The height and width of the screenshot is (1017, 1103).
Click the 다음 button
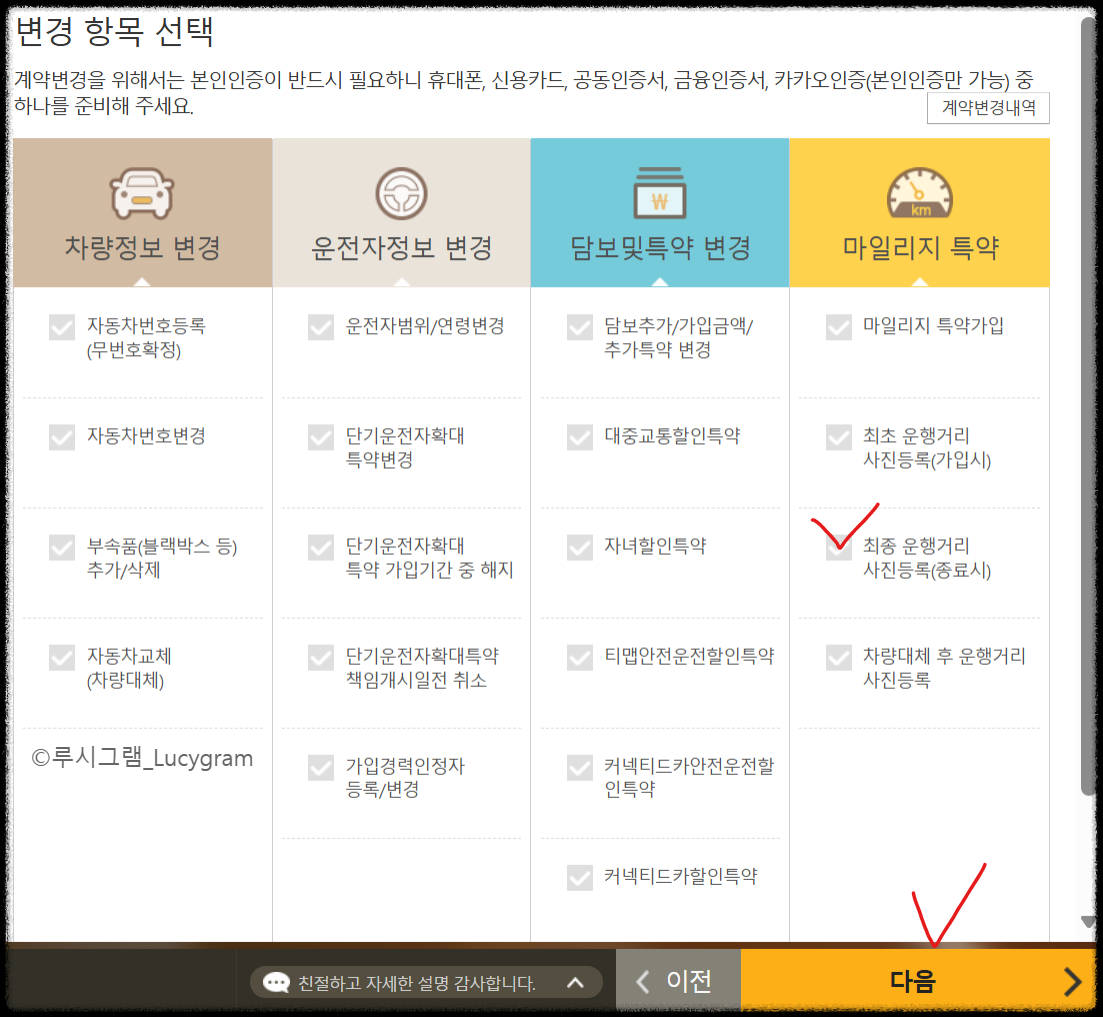point(918,982)
